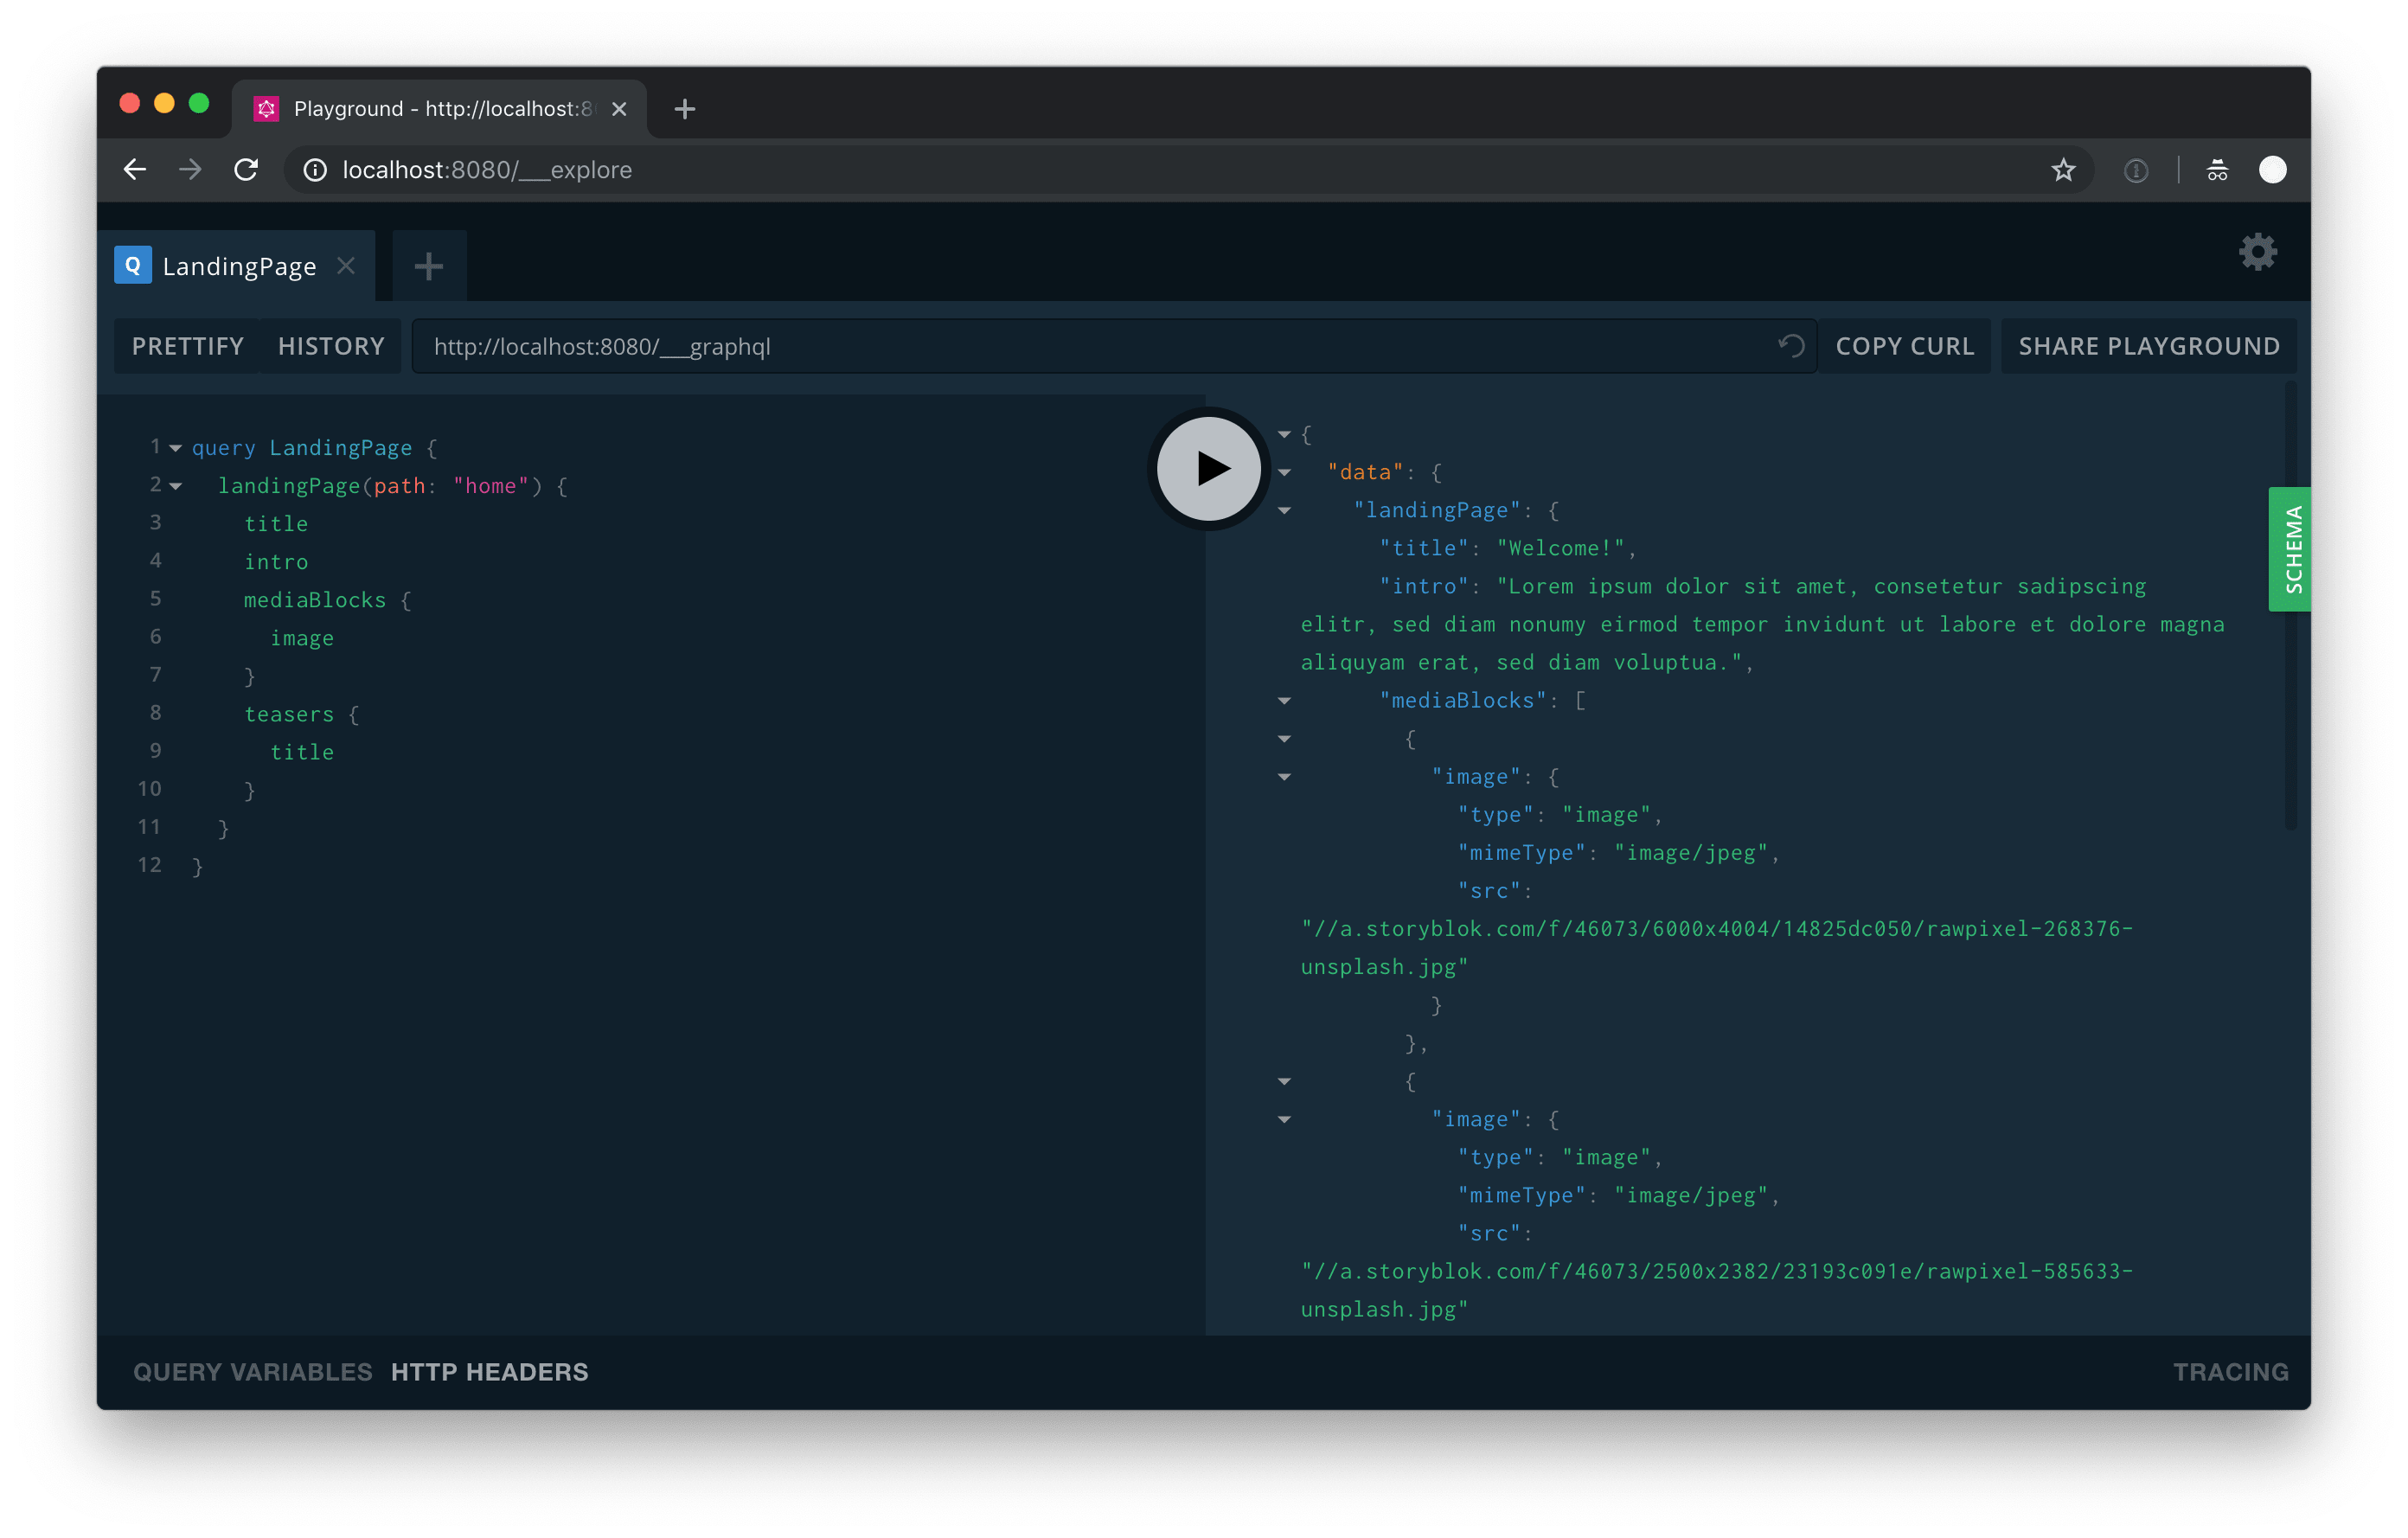The height and width of the screenshot is (1538, 2408).
Task: Go back in browser history
Action: [x=135, y=170]
